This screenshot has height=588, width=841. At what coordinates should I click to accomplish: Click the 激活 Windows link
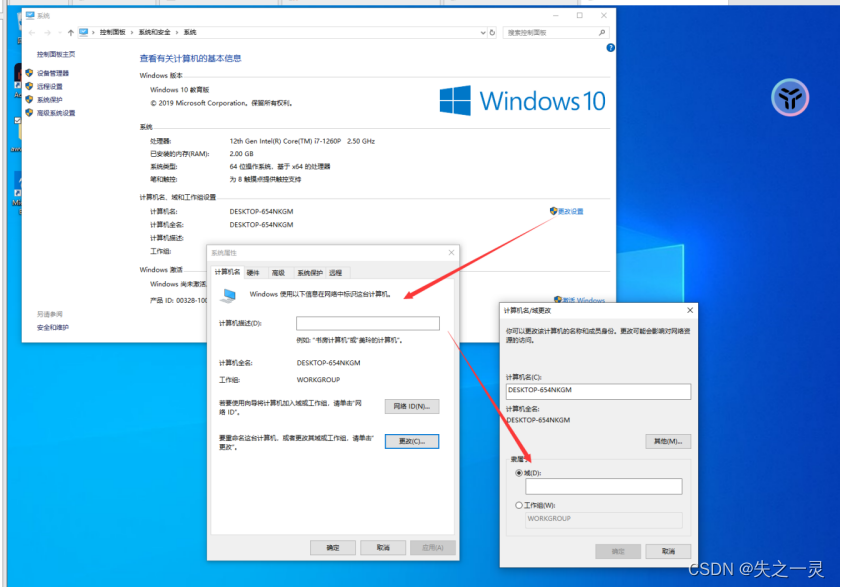pos(584,300)
